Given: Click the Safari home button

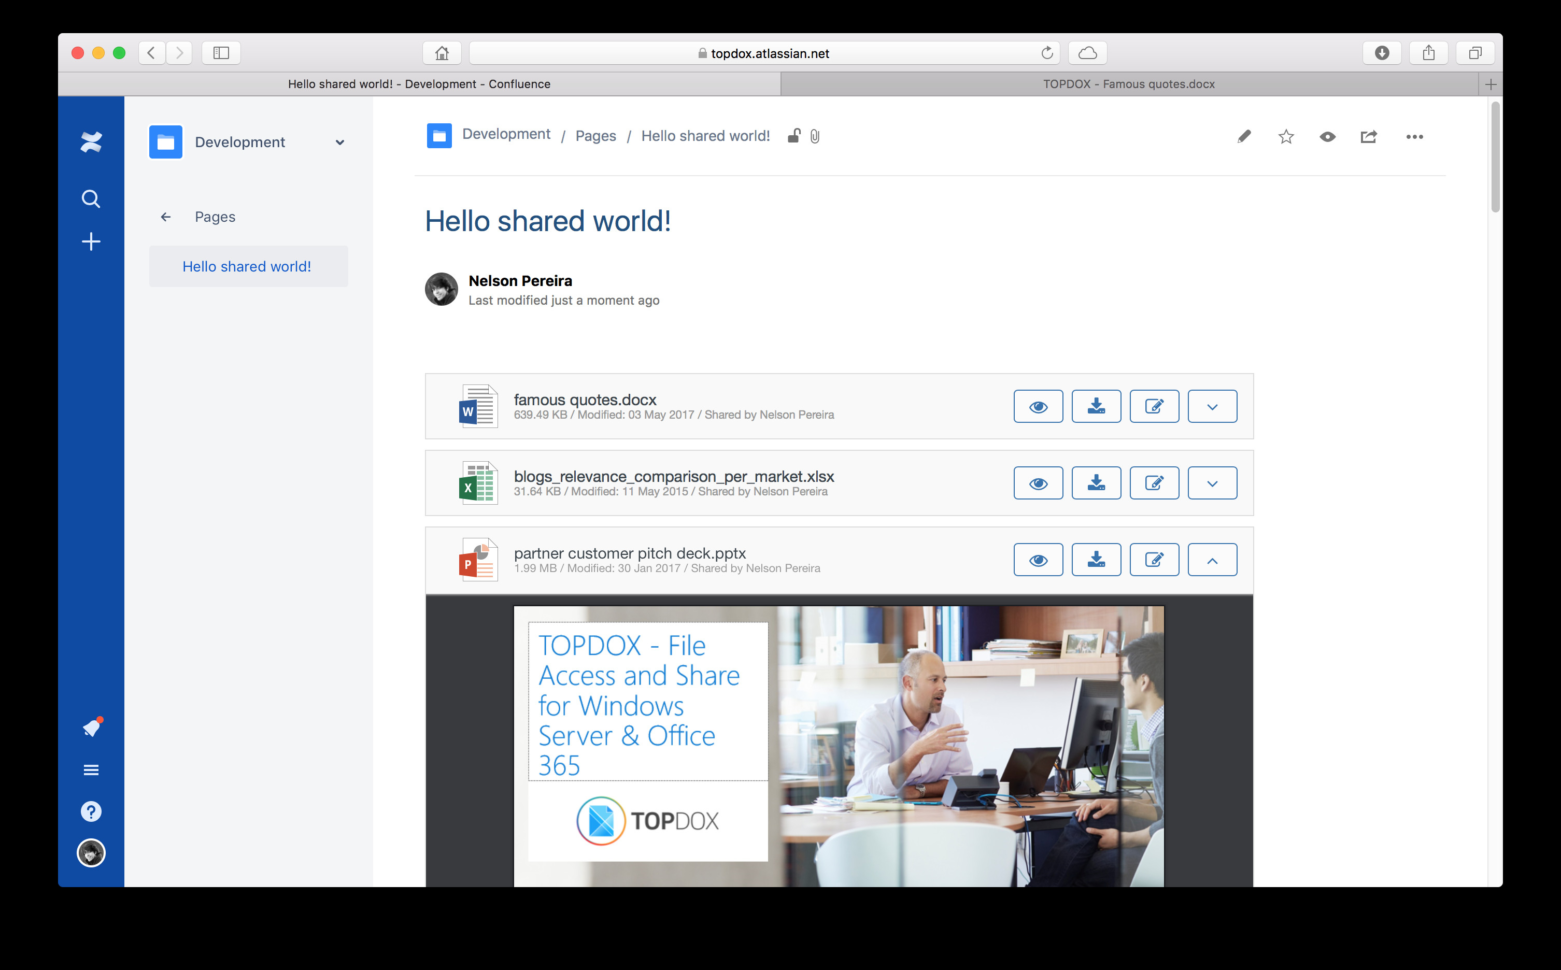Looking at the screenshot, I should [442, 53].
